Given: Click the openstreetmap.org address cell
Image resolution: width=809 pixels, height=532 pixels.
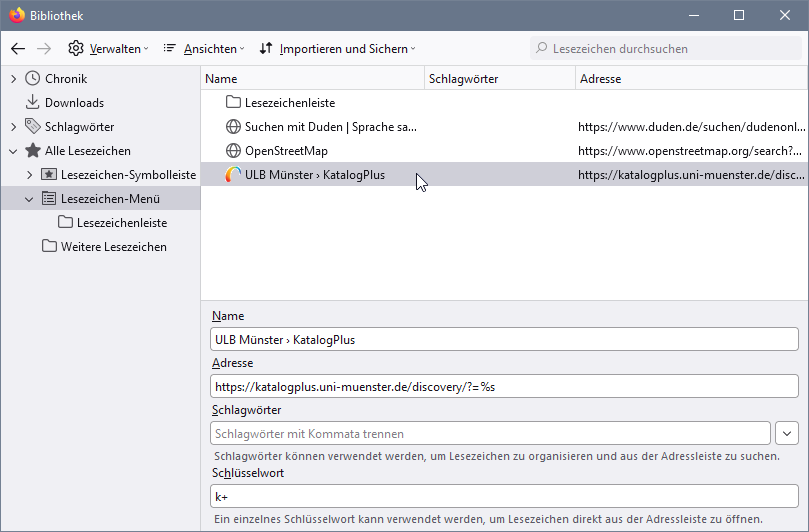Looking at the screenshot, I should (690, 151).
